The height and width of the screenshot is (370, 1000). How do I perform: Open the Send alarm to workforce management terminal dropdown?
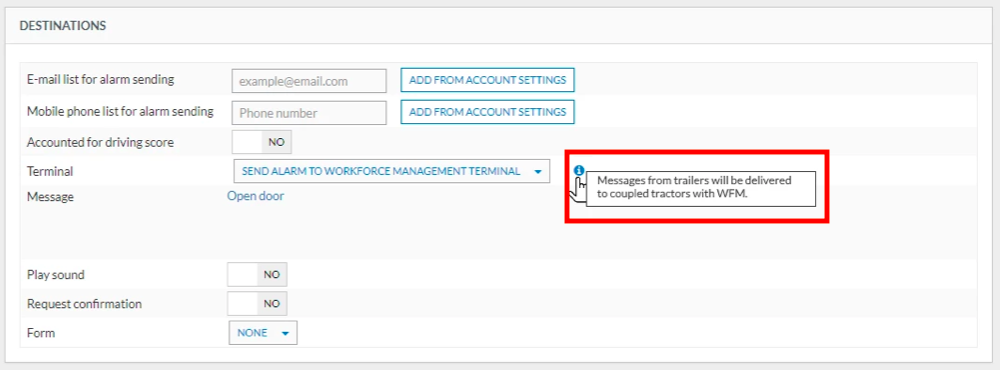(x=392, y=171)
